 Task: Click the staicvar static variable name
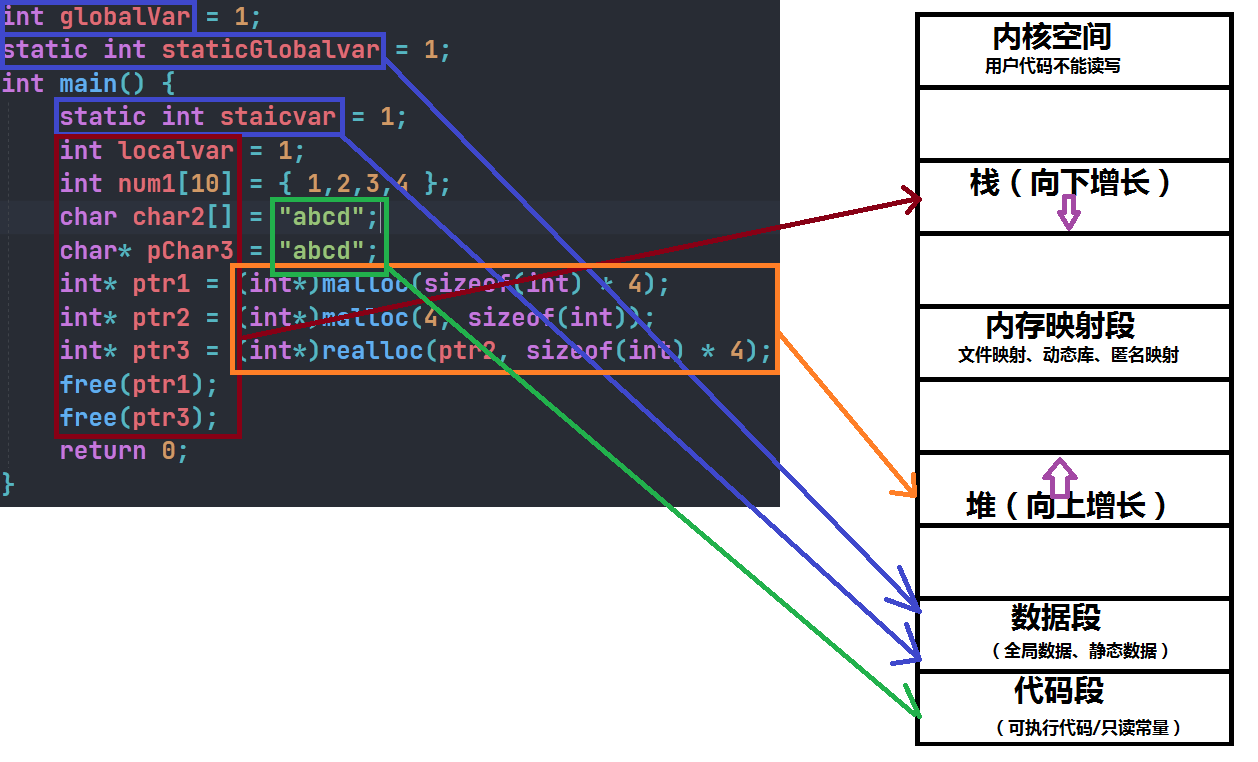278,117
